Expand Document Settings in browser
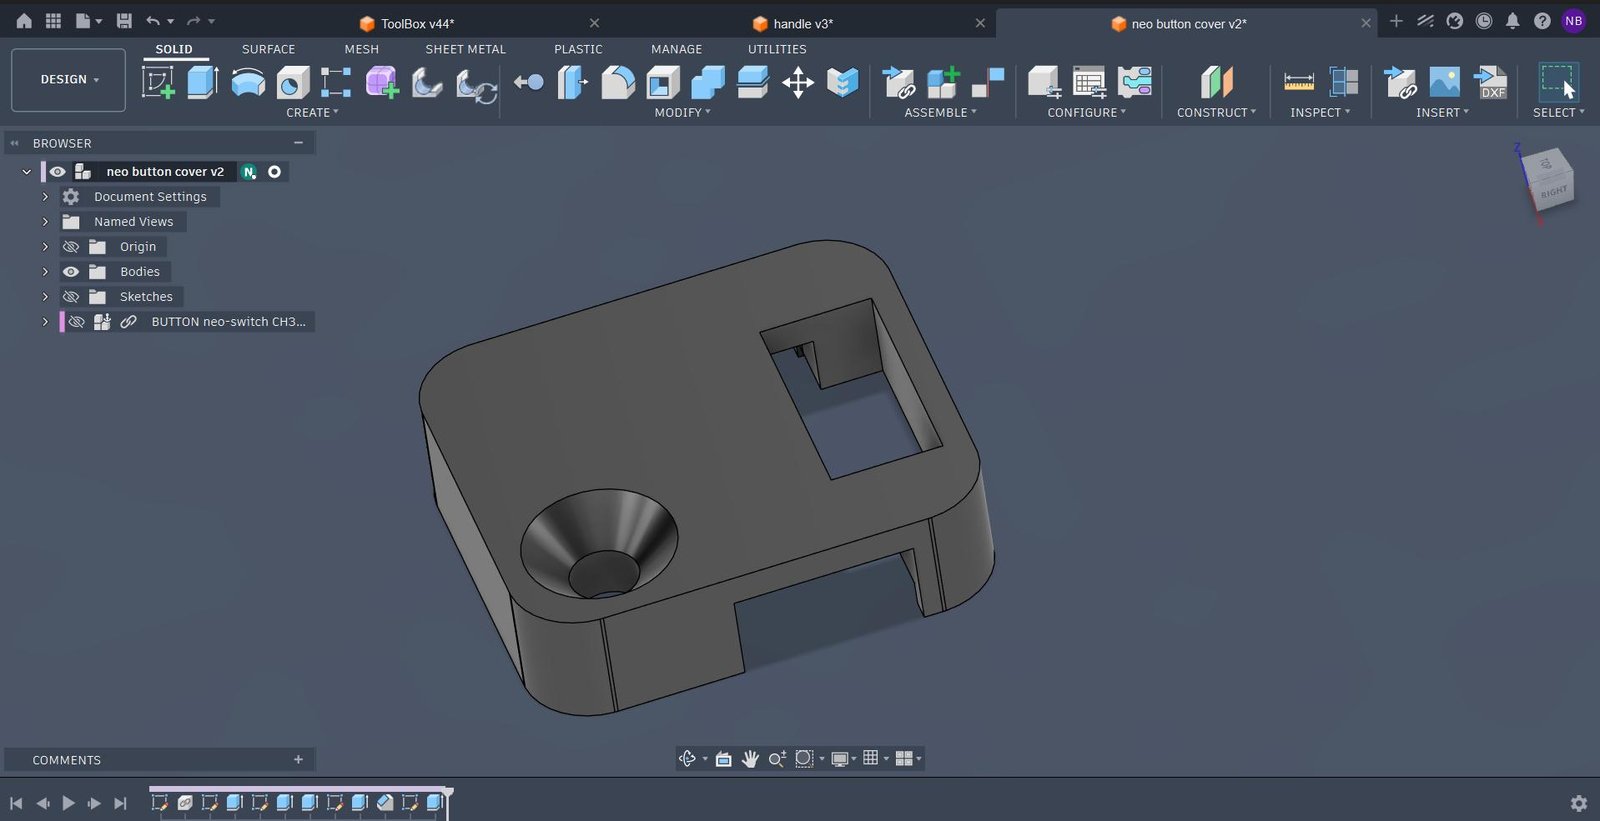This screenshot has width=1600, height=821. (x=45, y=197)
